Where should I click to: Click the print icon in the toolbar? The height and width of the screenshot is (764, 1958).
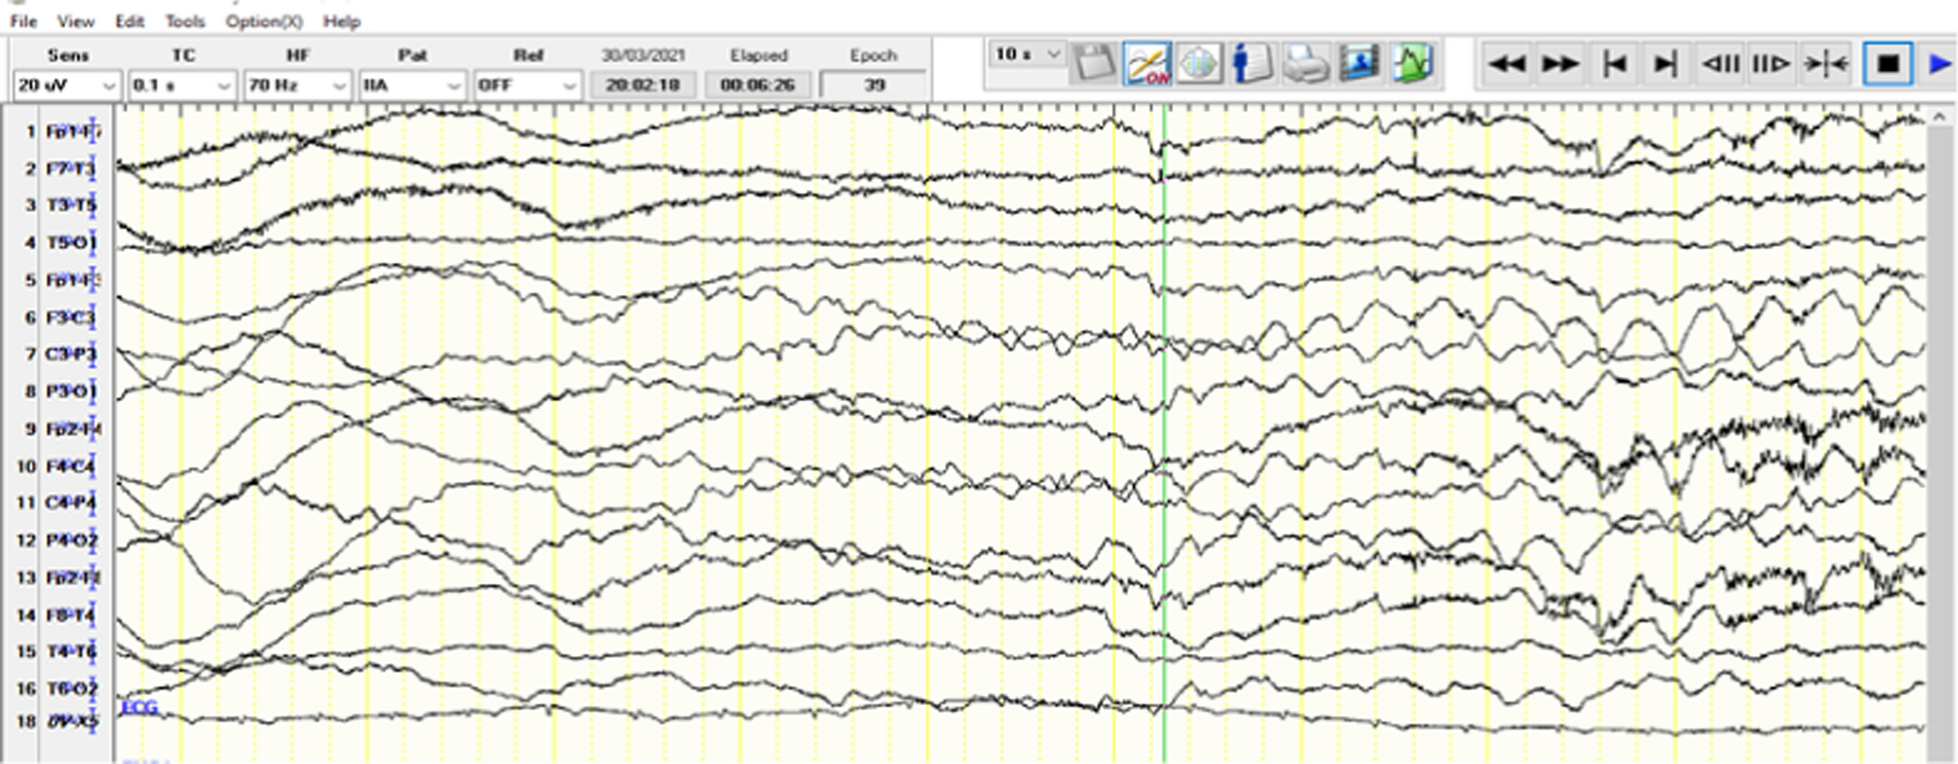pyautogui.click(x=1304, y=64)
